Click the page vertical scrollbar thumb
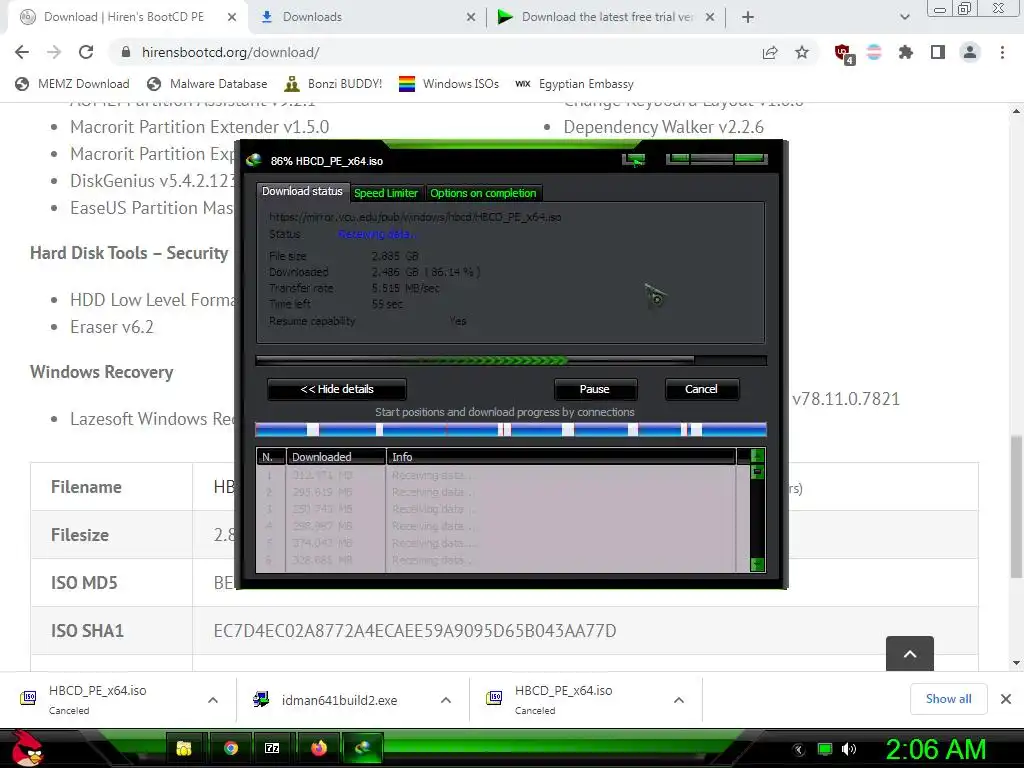The height and width of the screenshot is (768, 1024). click(1016, 507)
